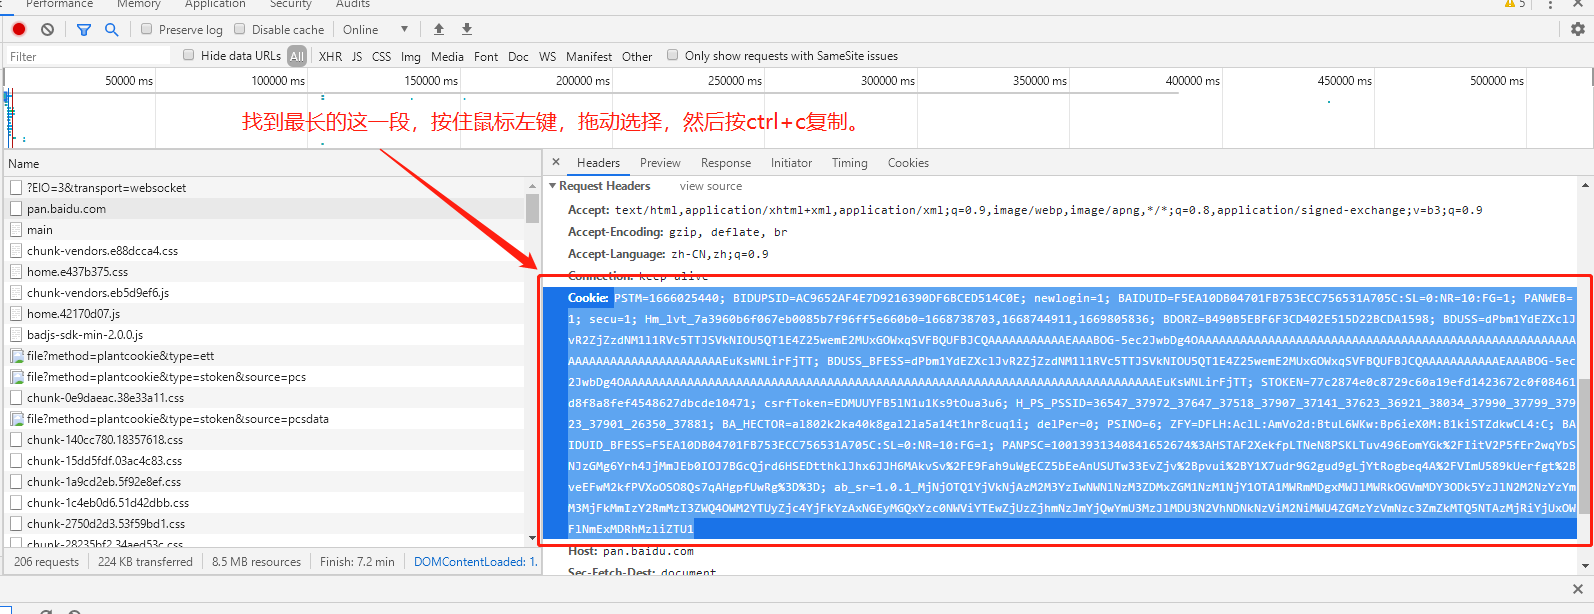1594x614 pixels.
Task: Select chunk-vendors.eb5d9ef6.js request
Action: click(x=265, y=293)
